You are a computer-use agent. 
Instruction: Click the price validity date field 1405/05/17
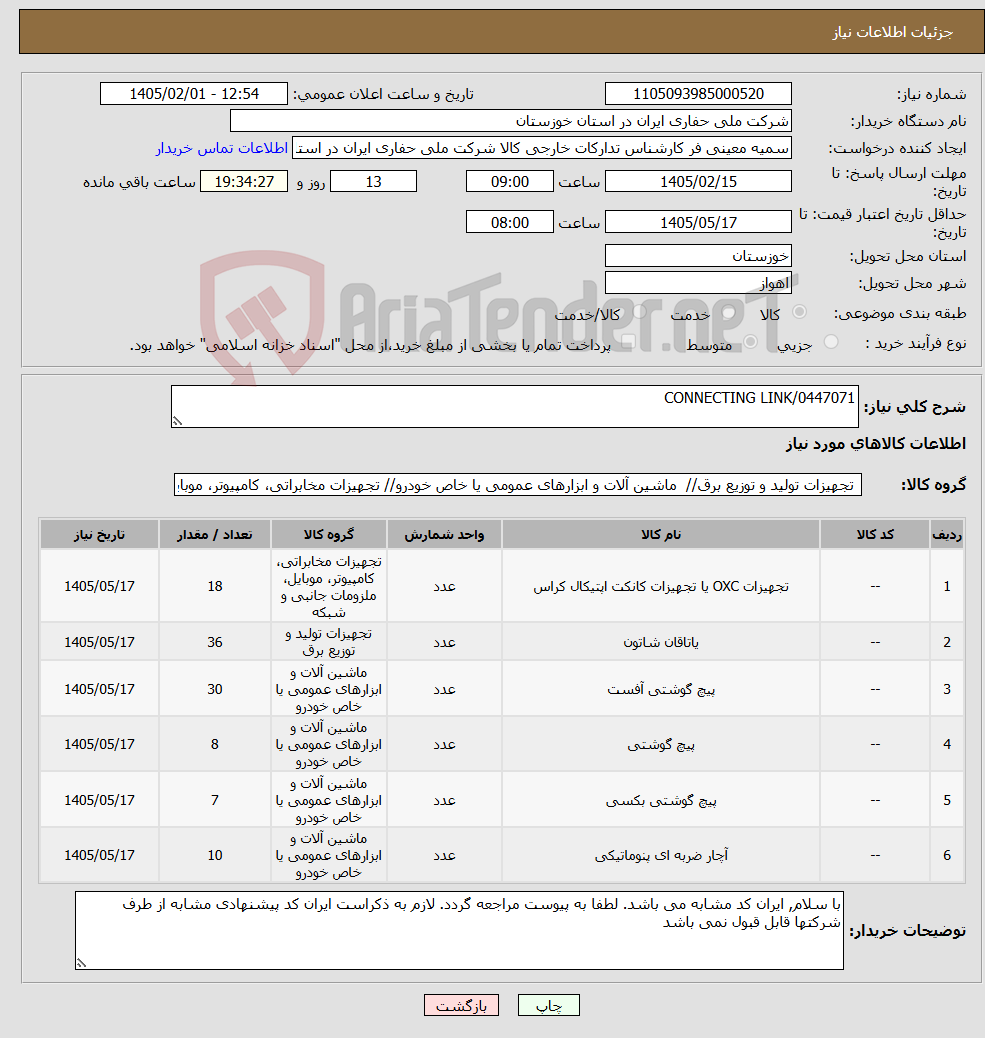(x=698, y=222)
